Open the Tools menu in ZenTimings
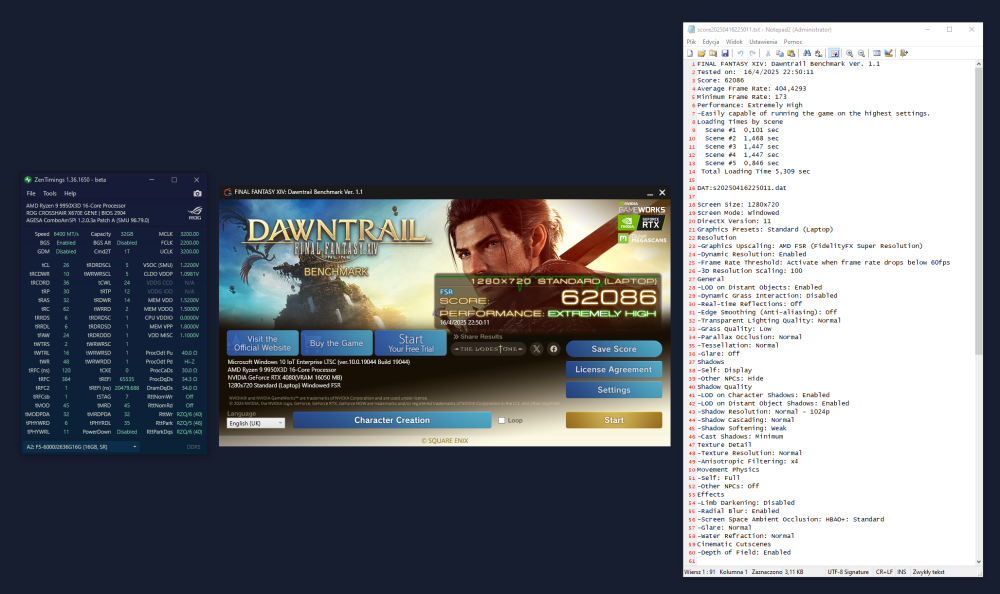Image resolution: width=1000 pixels, height=594 pixels. tap(49, 193)
